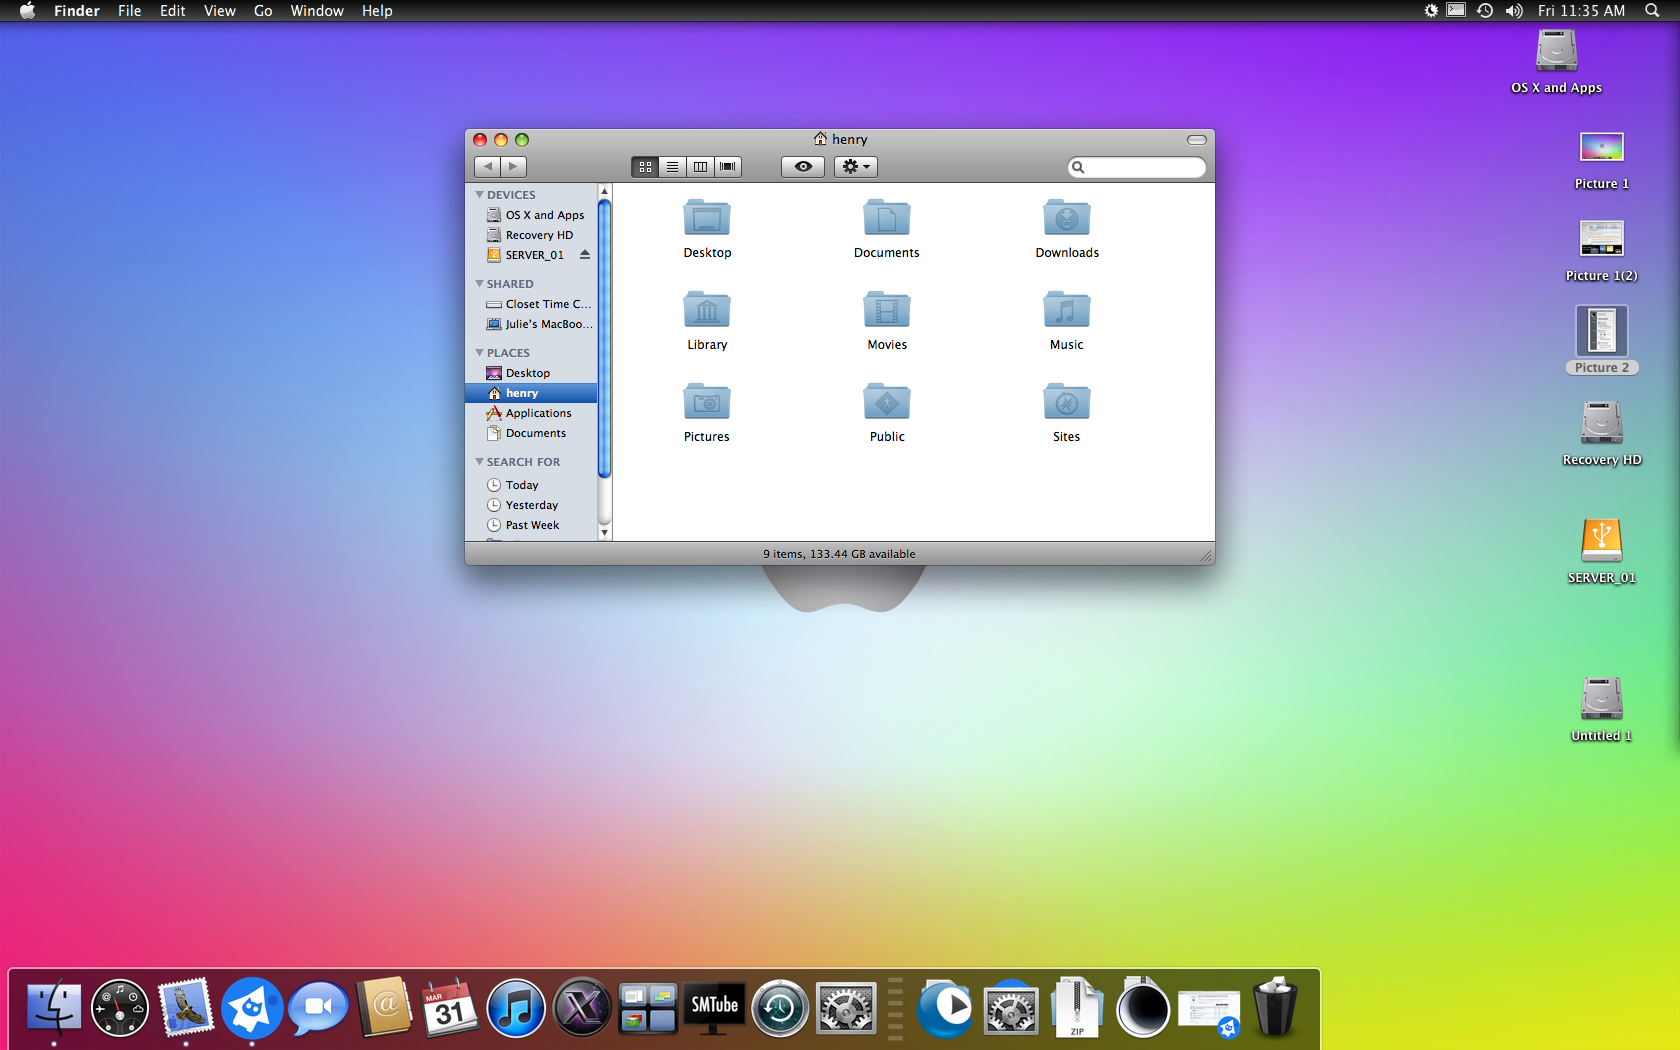Select Applications in the sidebar
Image resolution: width=1680 pixels, height=1050 pixels.
(x=538, y=413)
